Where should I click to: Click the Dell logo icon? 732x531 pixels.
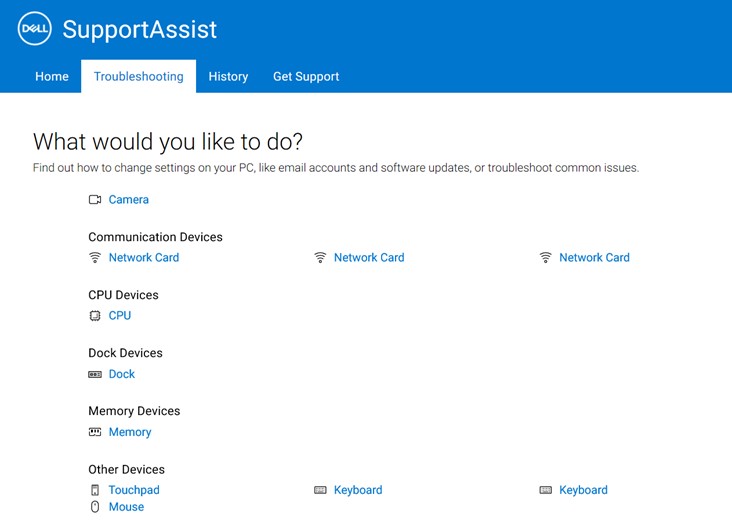pyautogui.click(x=35, y=28)
